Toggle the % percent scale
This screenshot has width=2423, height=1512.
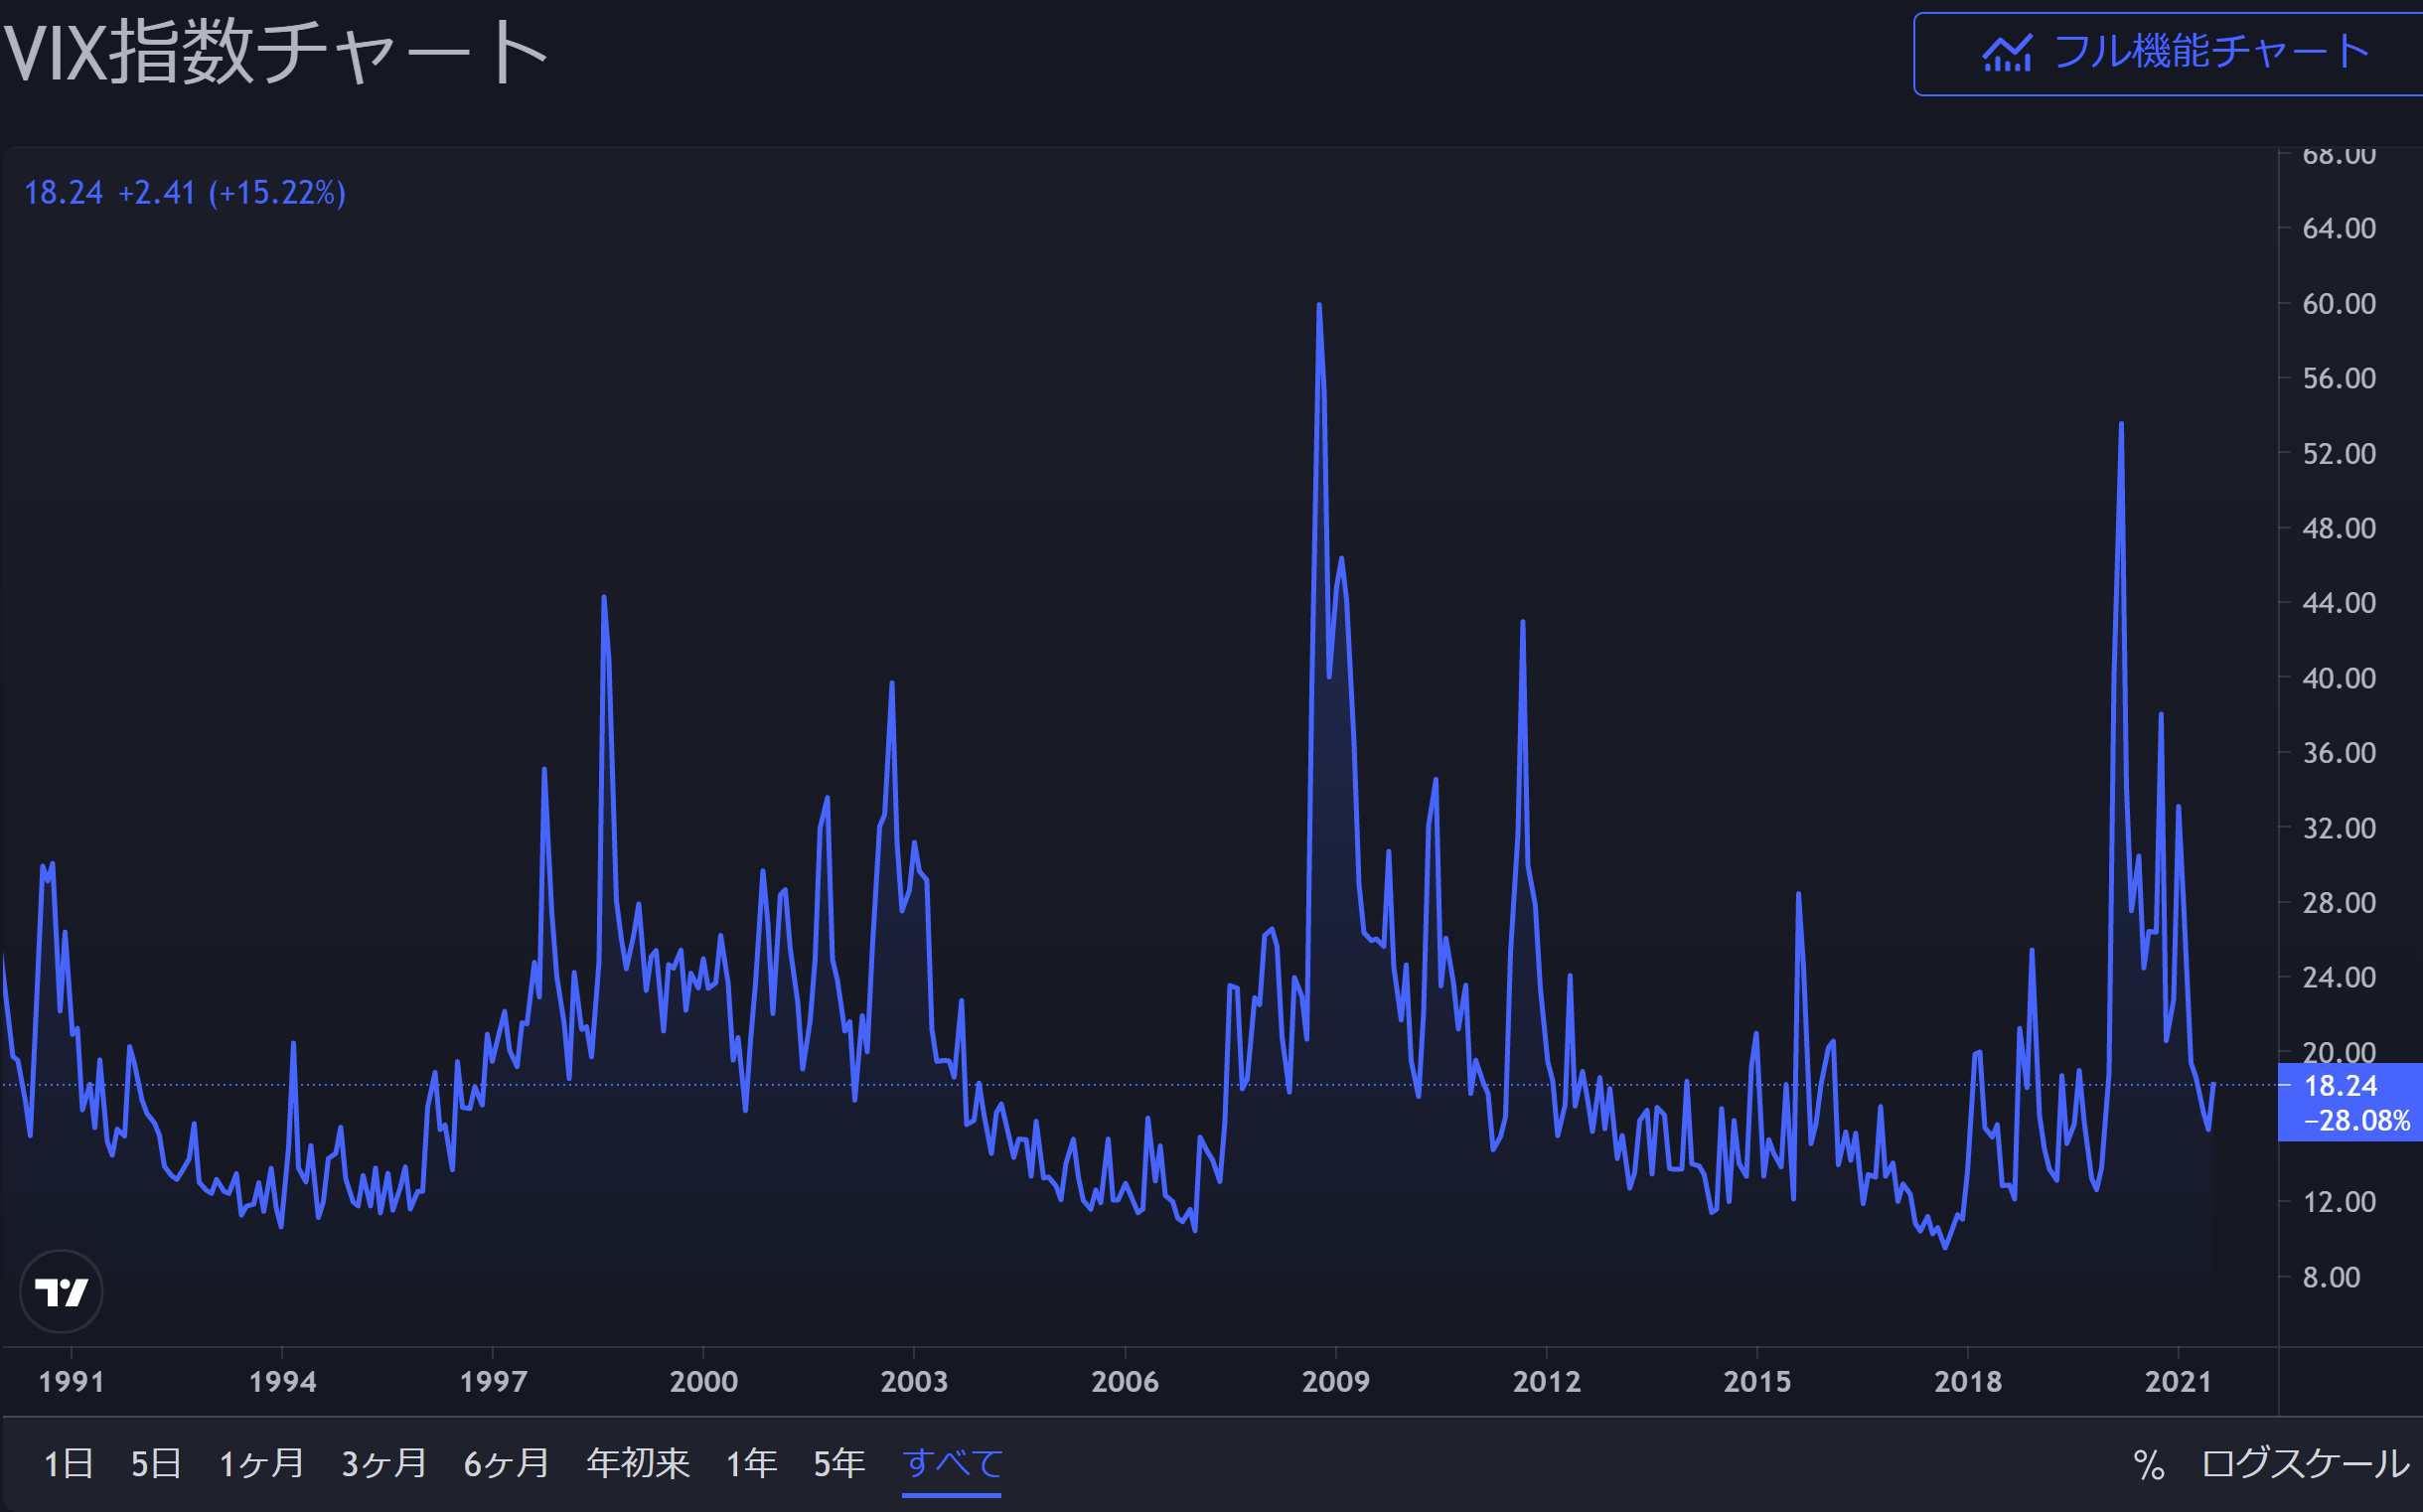click(x=2149, y=1465)
